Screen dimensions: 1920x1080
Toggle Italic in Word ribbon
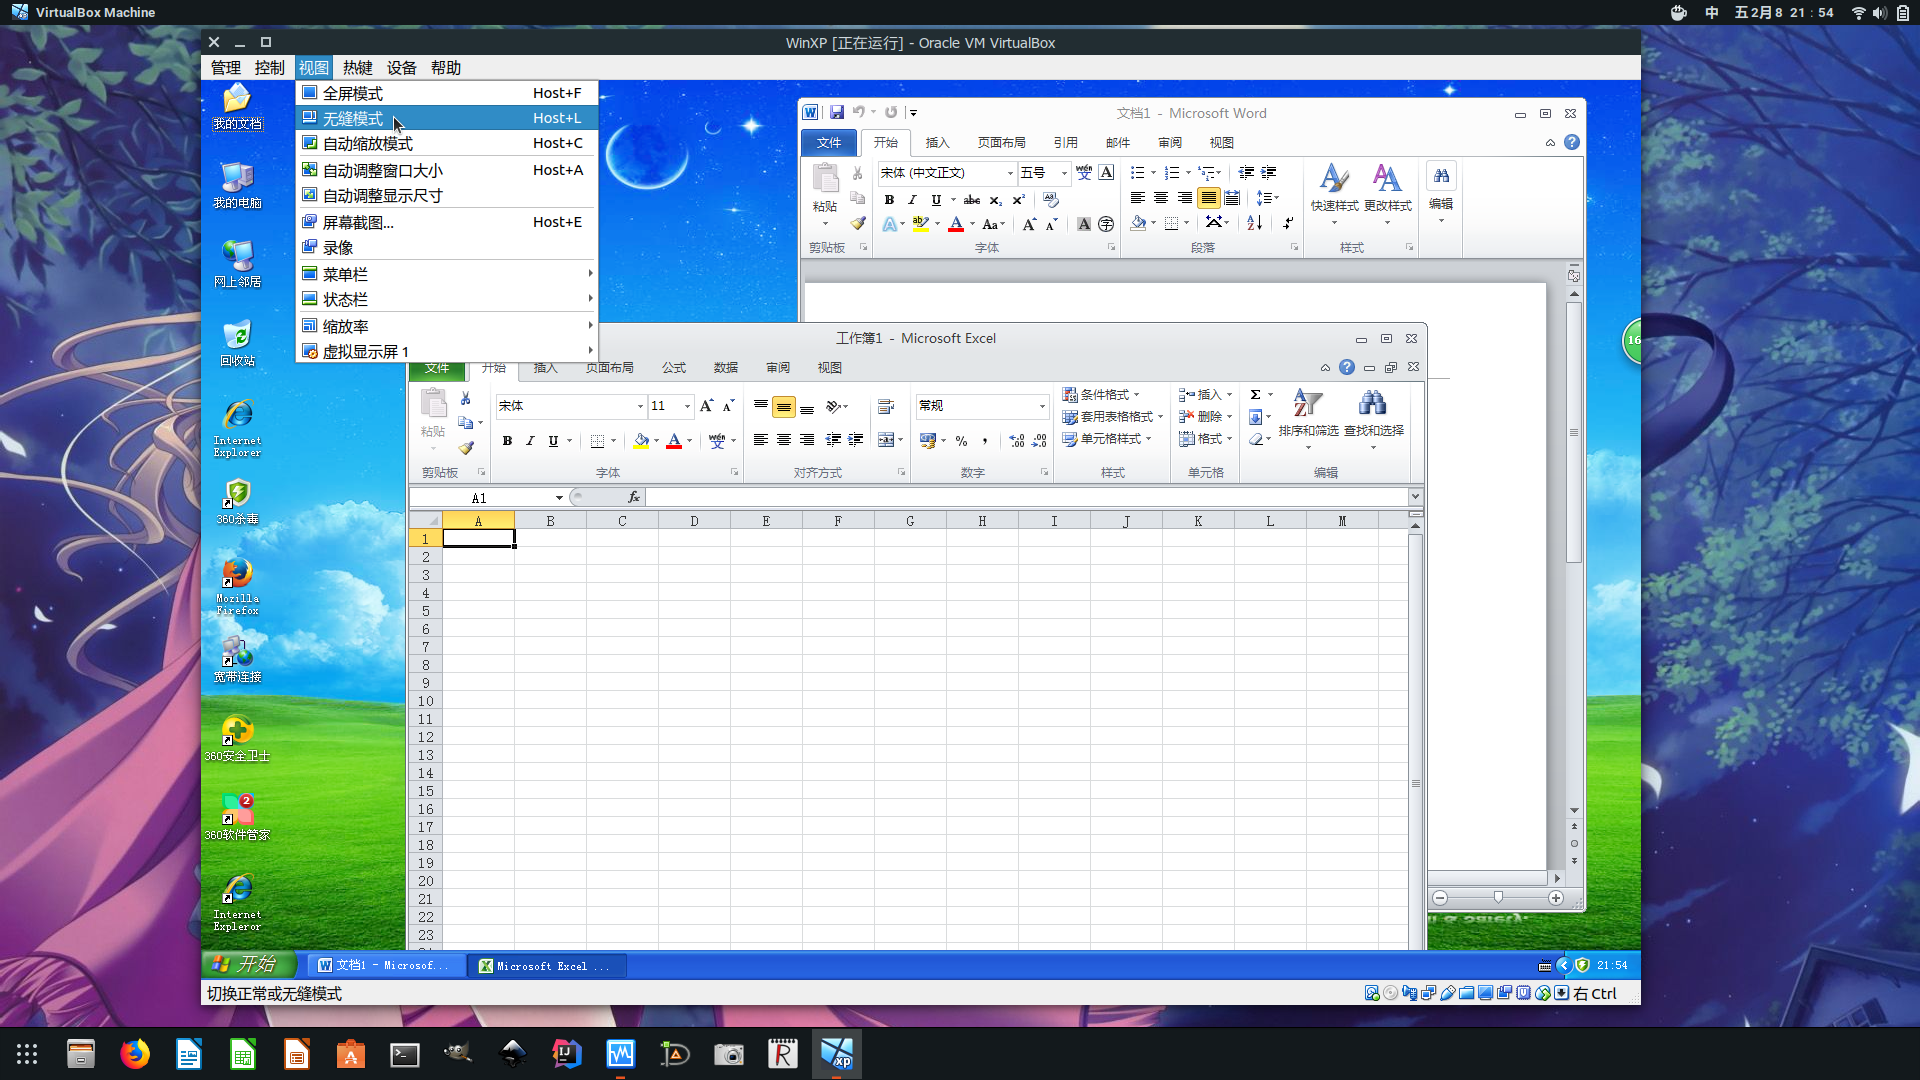pyautogui.click(x=912, y=200)
